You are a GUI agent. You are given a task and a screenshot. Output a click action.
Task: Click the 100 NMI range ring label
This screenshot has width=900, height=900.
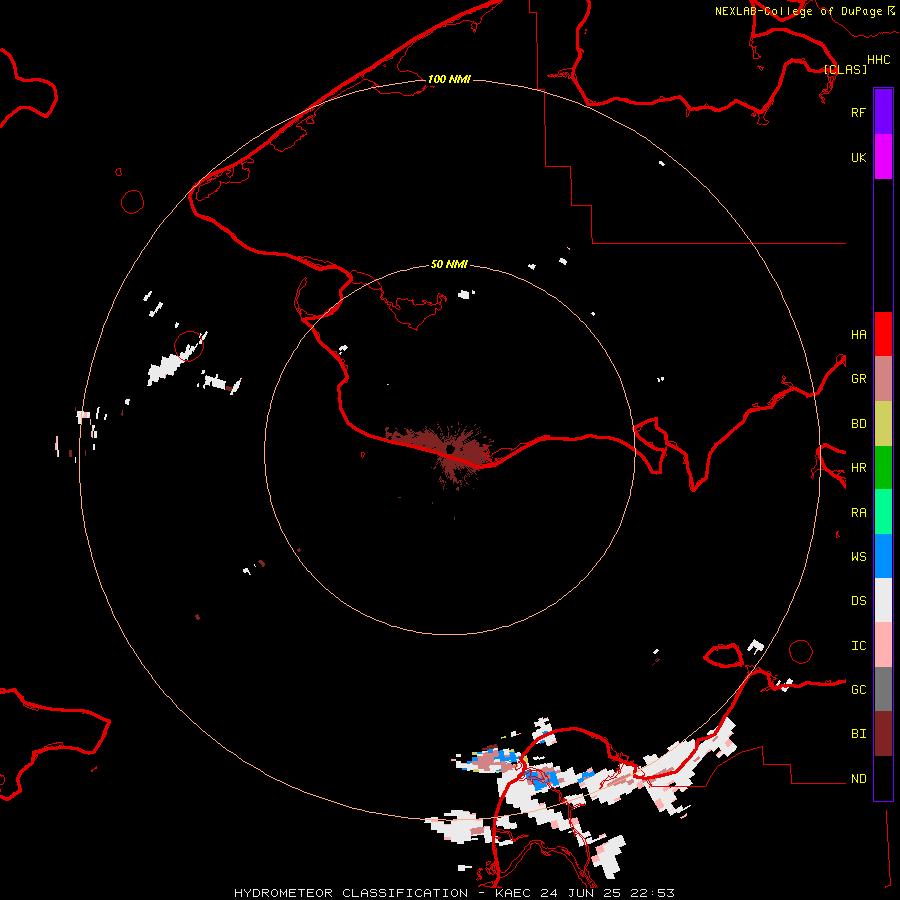click(x=449, y=79)
